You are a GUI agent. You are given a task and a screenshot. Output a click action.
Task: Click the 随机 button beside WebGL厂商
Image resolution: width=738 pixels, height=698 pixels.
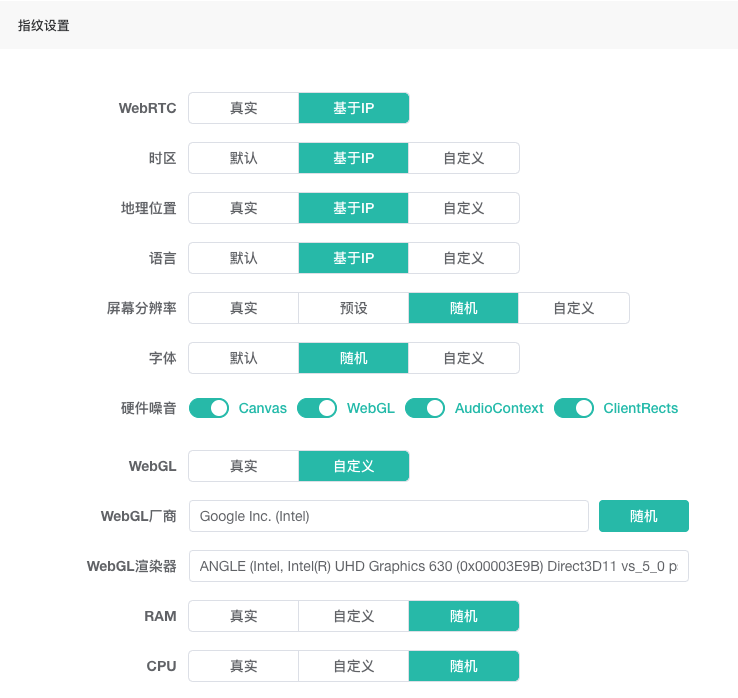[x=644, y=516]
